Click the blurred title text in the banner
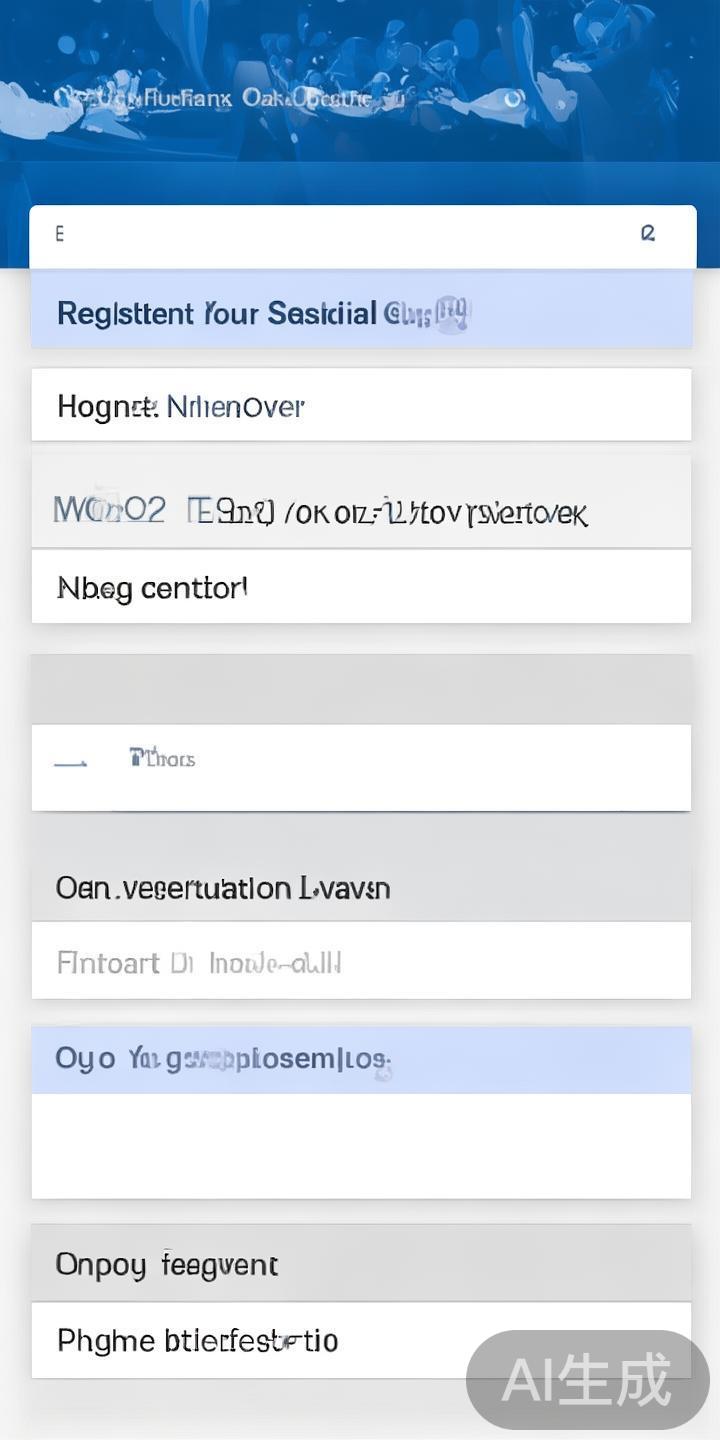The width and height of the screenshot is (720, 1440). click(230, 99)
